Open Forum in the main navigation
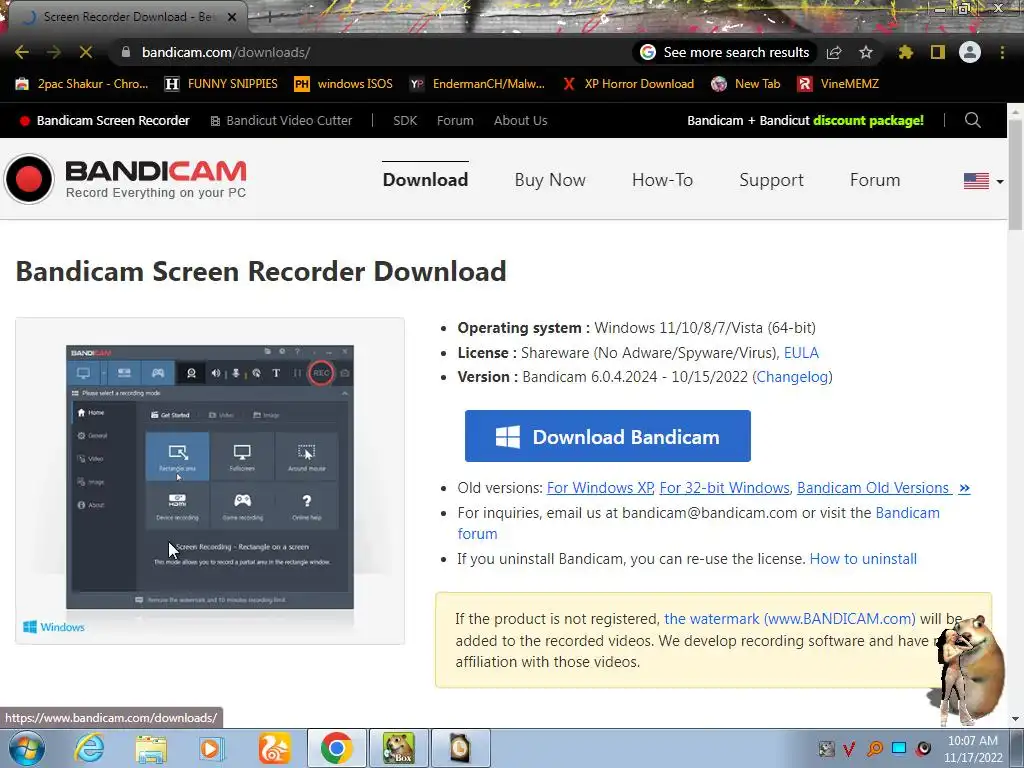This screenshot has width=1024, height=768. [x=875, y=180]
